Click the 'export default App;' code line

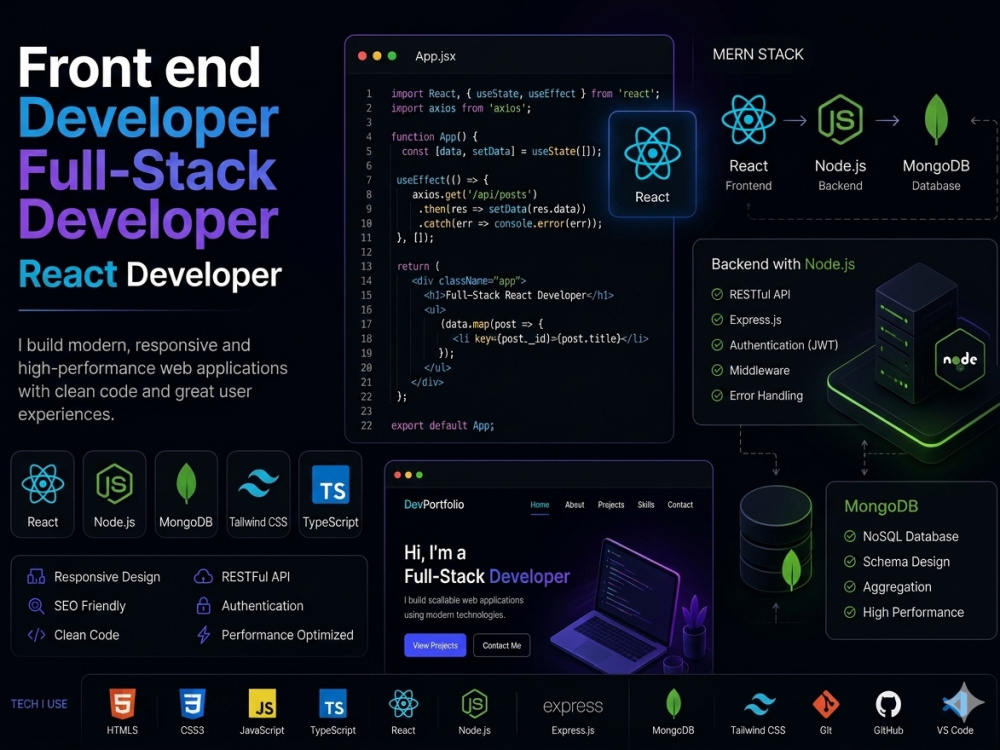(x=443, y=425)
